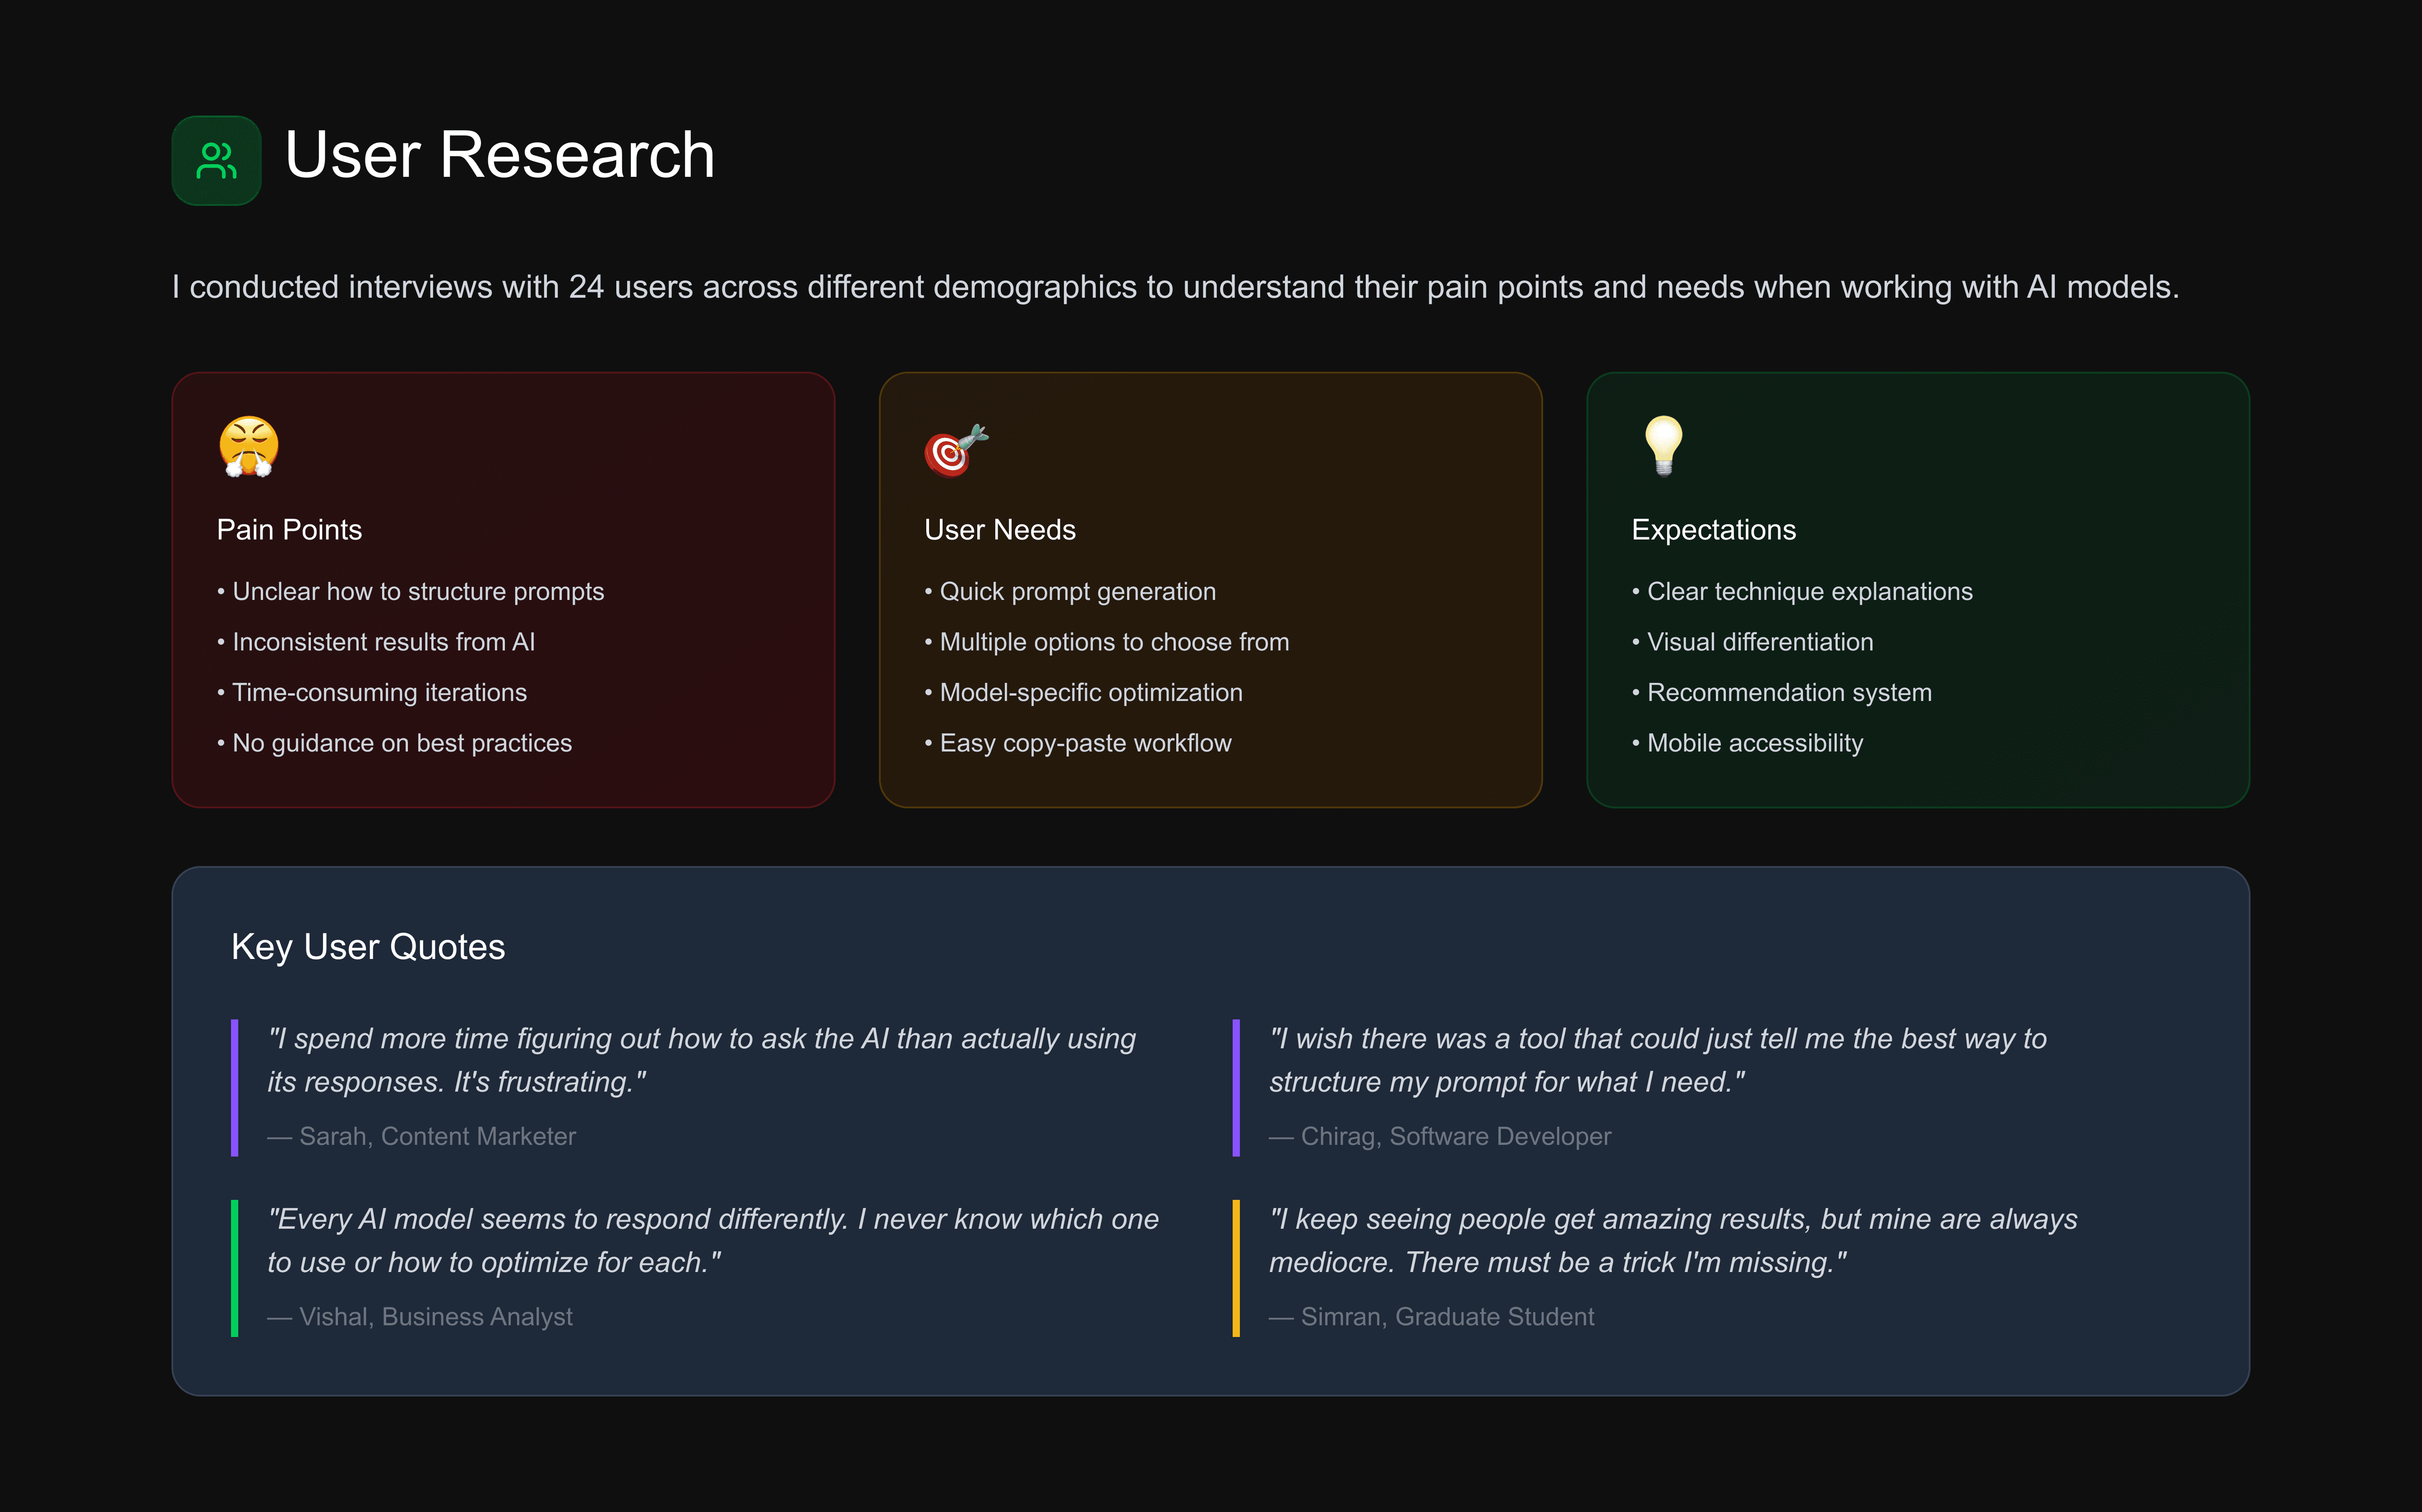Click the purple bar beside Chirag's quote

(x=1236, y=1087)
